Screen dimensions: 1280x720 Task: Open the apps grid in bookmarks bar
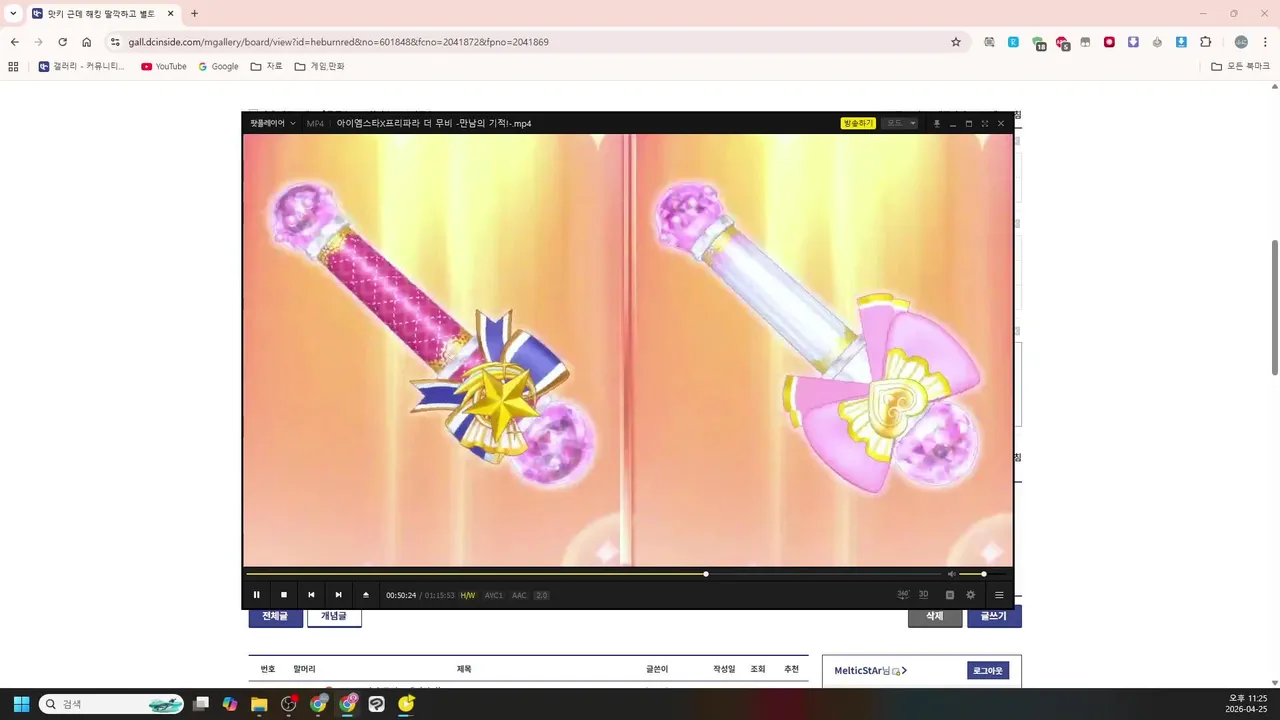(13, 66)
